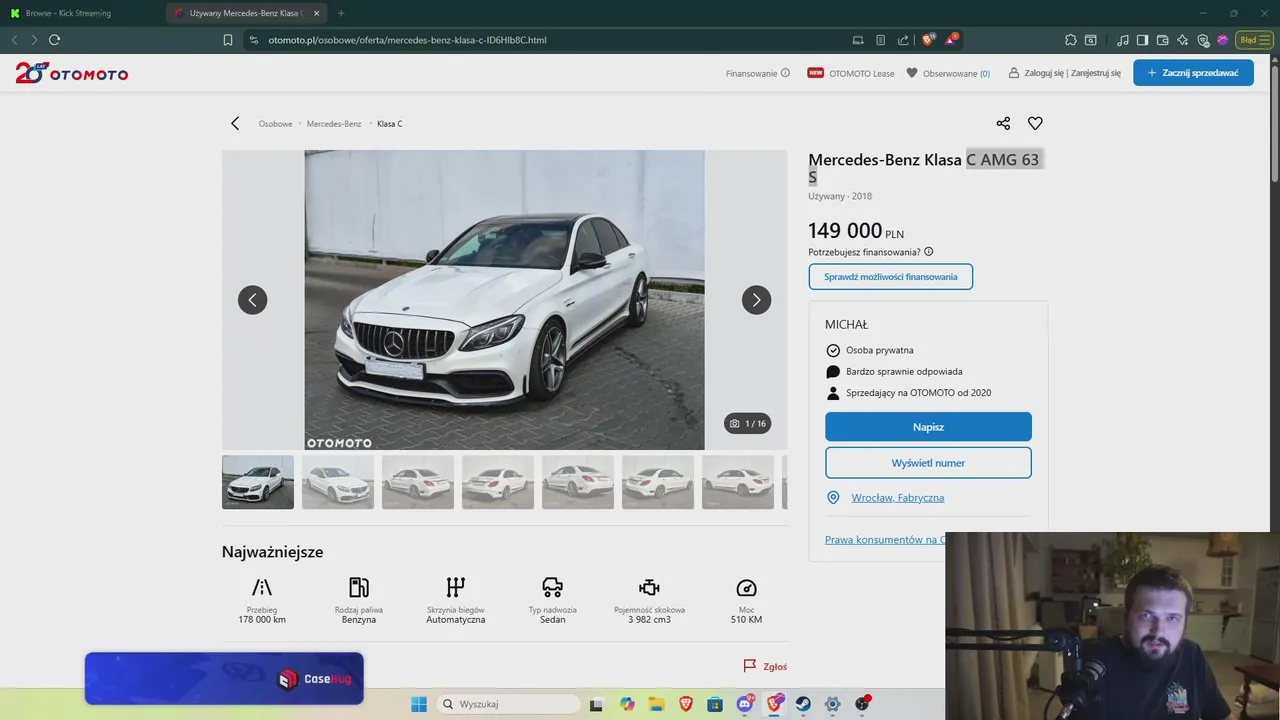1280x720 pixels.
Task: Click the Przebieg 178 000 km value
Action: (x=262, y=620)
